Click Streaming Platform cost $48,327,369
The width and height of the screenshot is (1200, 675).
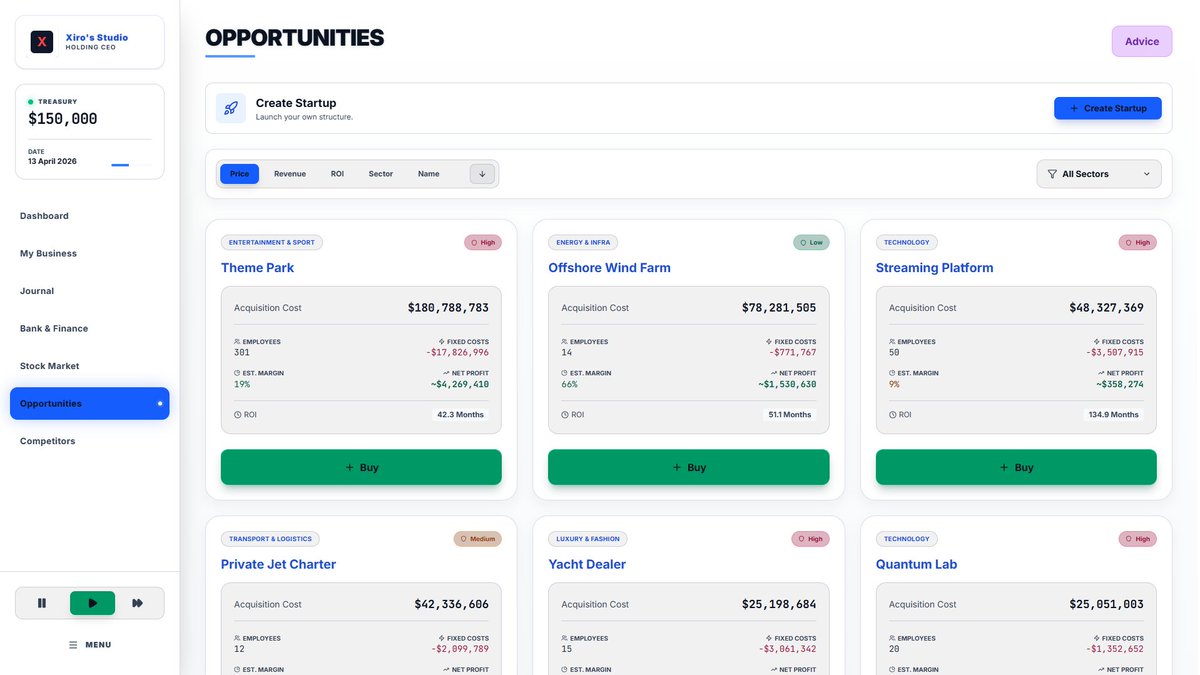[1106, 308]
